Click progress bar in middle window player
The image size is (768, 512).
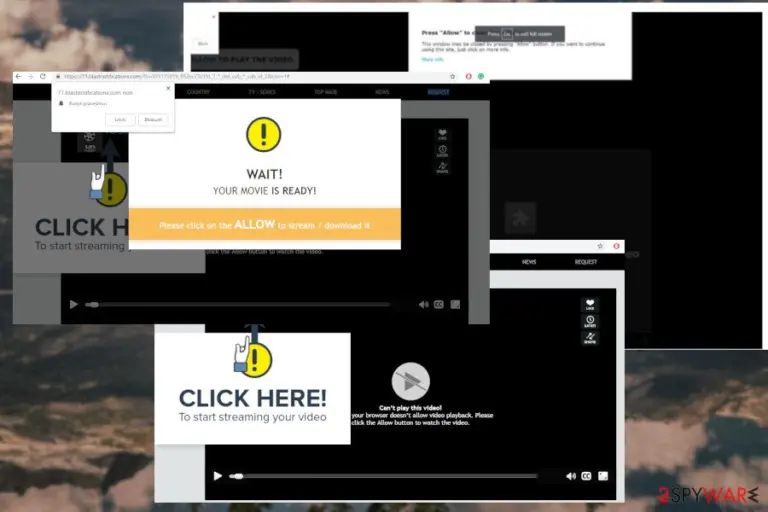238,305
